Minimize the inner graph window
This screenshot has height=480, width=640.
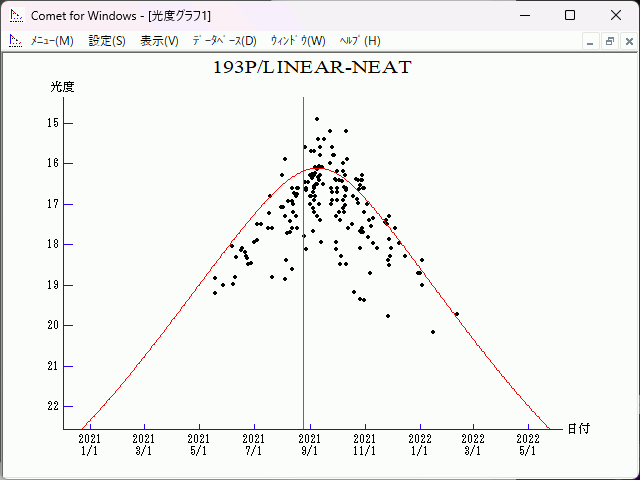click(590, 42)
